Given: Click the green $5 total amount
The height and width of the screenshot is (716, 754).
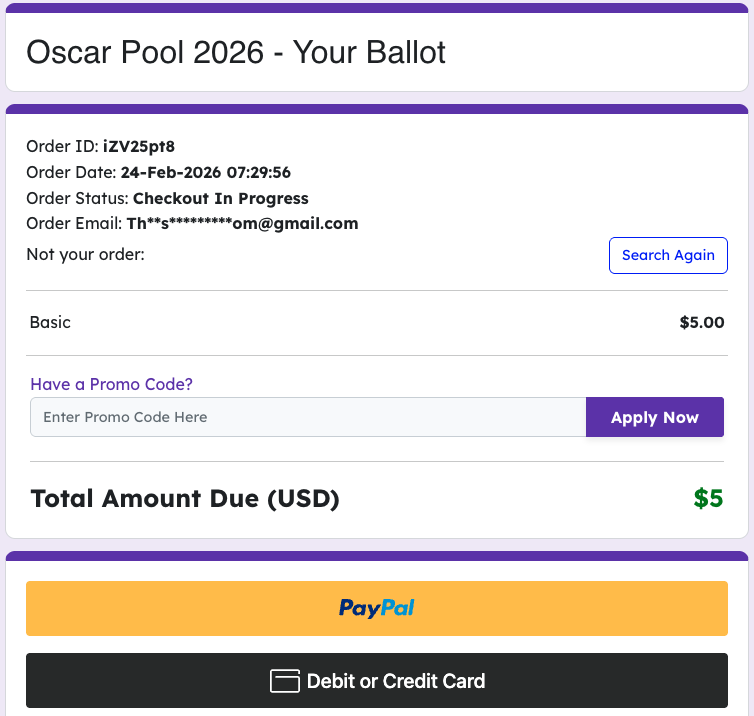Looking at the screenshot, I should tap(708, 498).
